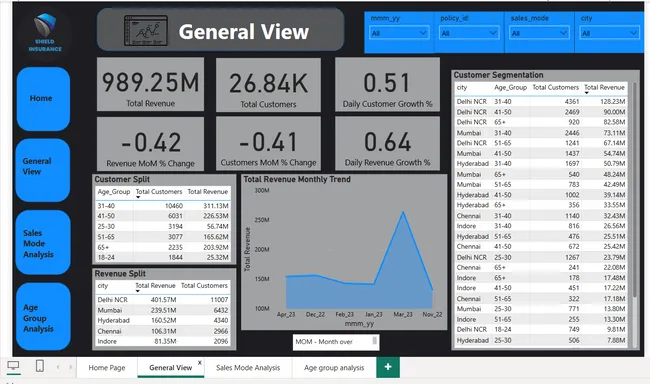Viewport: 650px width, 384px height.
Task: Switch to mobile layout view icon
Action: pyautogui.click(x=40, y=366)
